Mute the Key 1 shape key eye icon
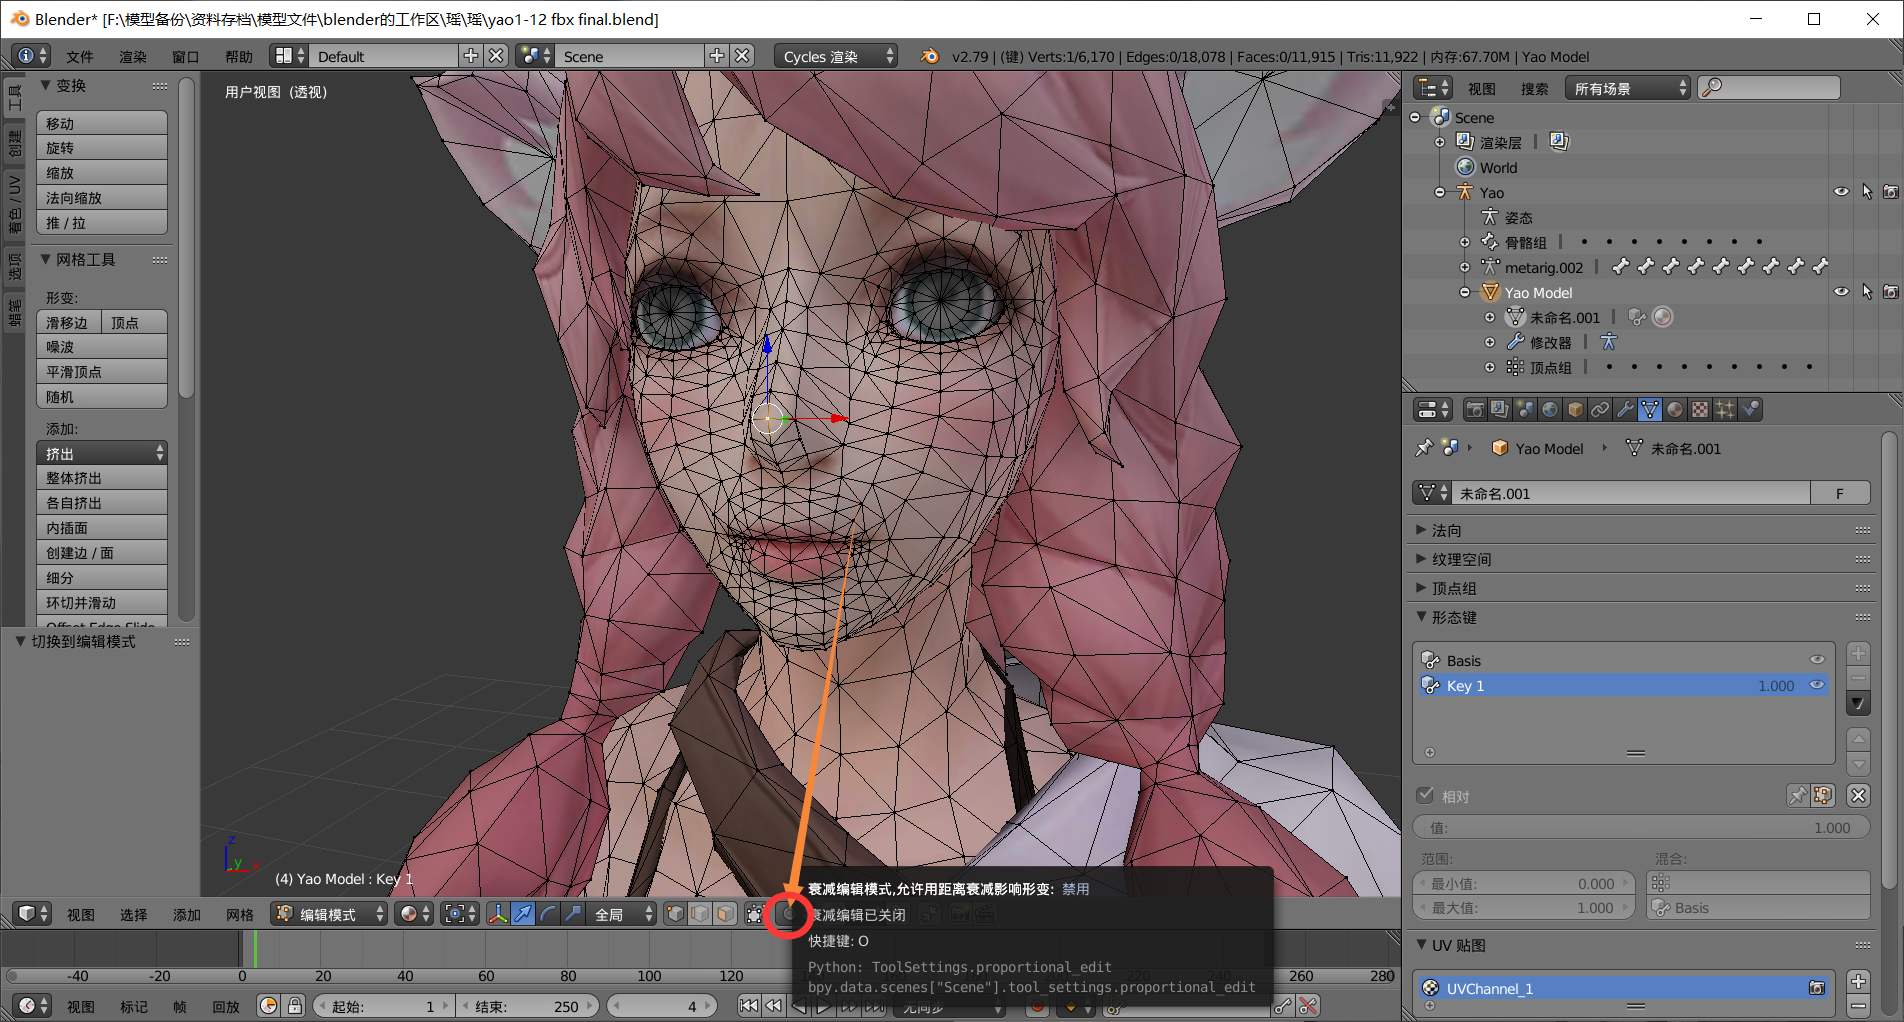Screen dimensions: 1904x1022 coord(1817,685)
